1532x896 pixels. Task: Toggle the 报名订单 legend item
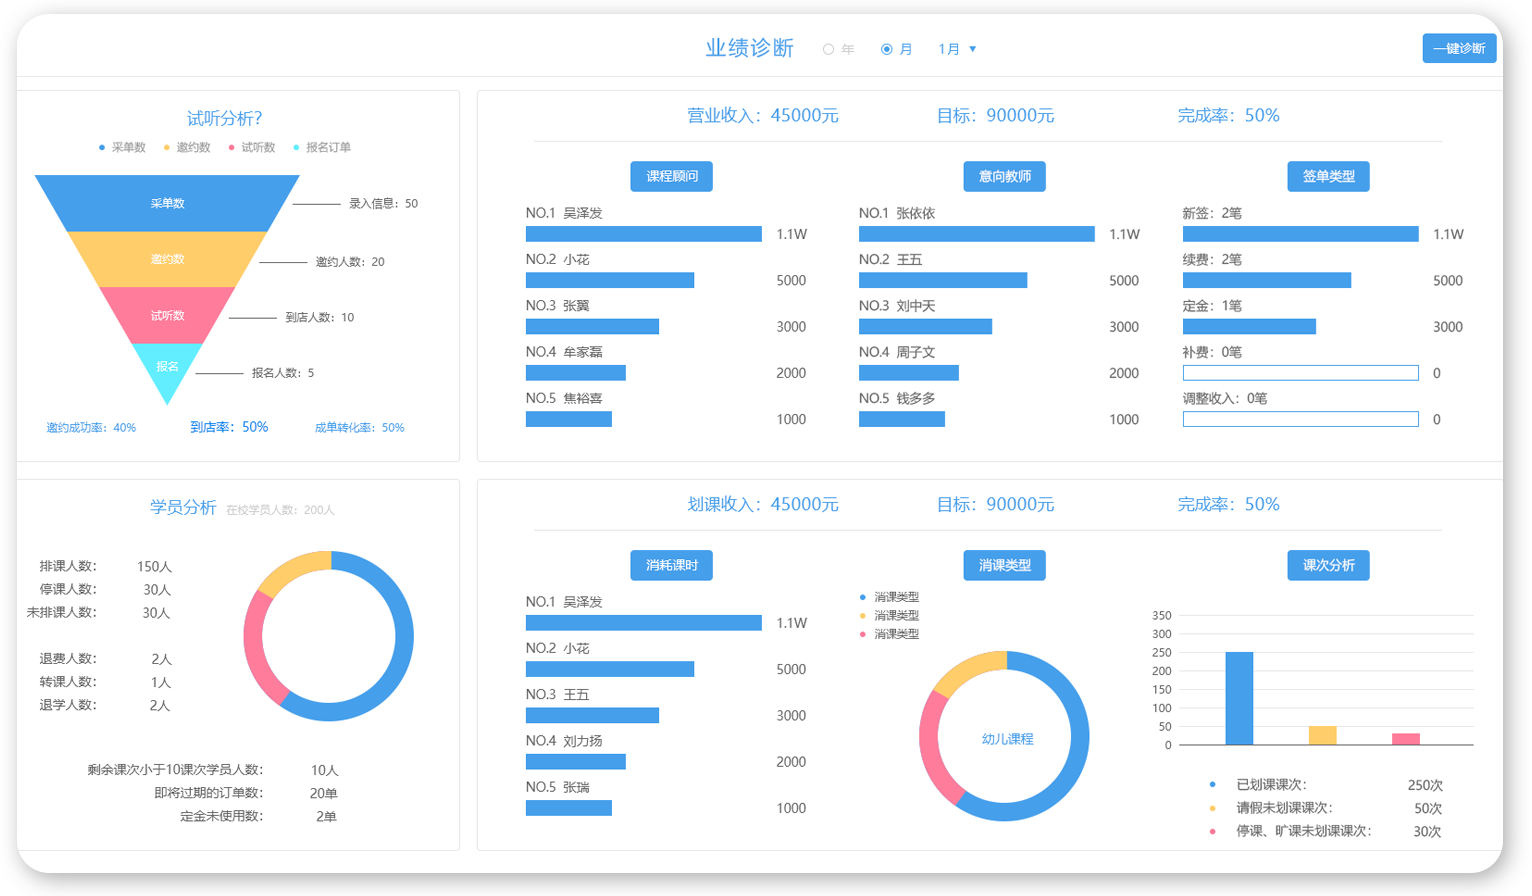[x=322, y=148]
